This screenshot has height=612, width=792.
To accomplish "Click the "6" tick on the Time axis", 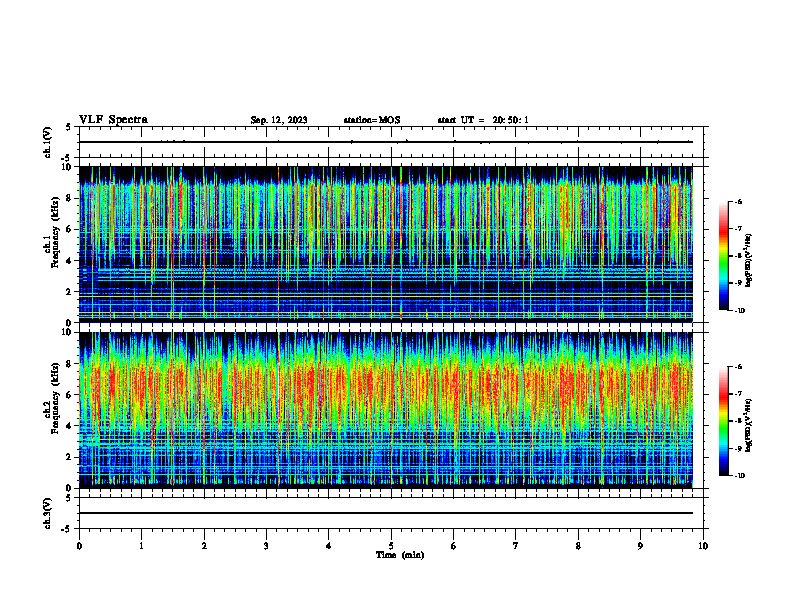I will coord(454,546).
